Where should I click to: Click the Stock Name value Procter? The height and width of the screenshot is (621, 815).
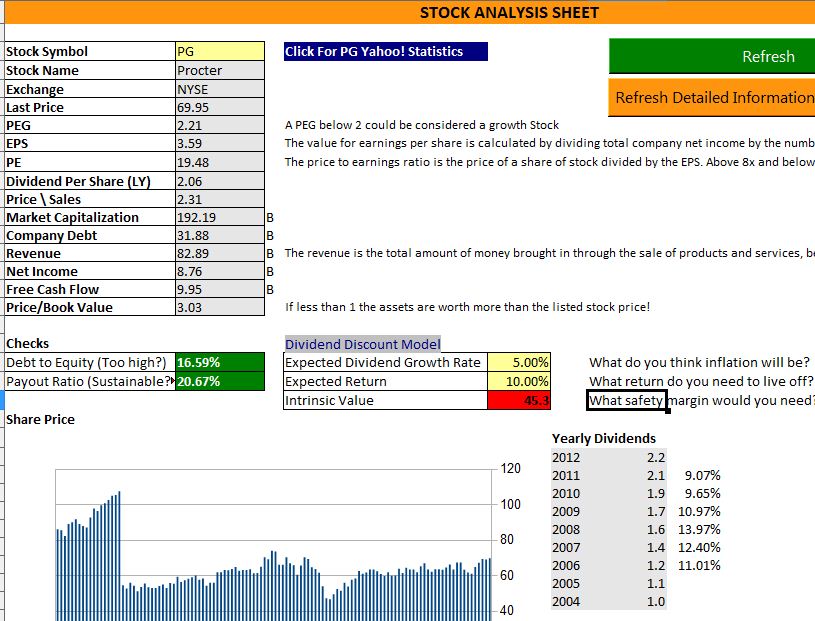[220, 70]
